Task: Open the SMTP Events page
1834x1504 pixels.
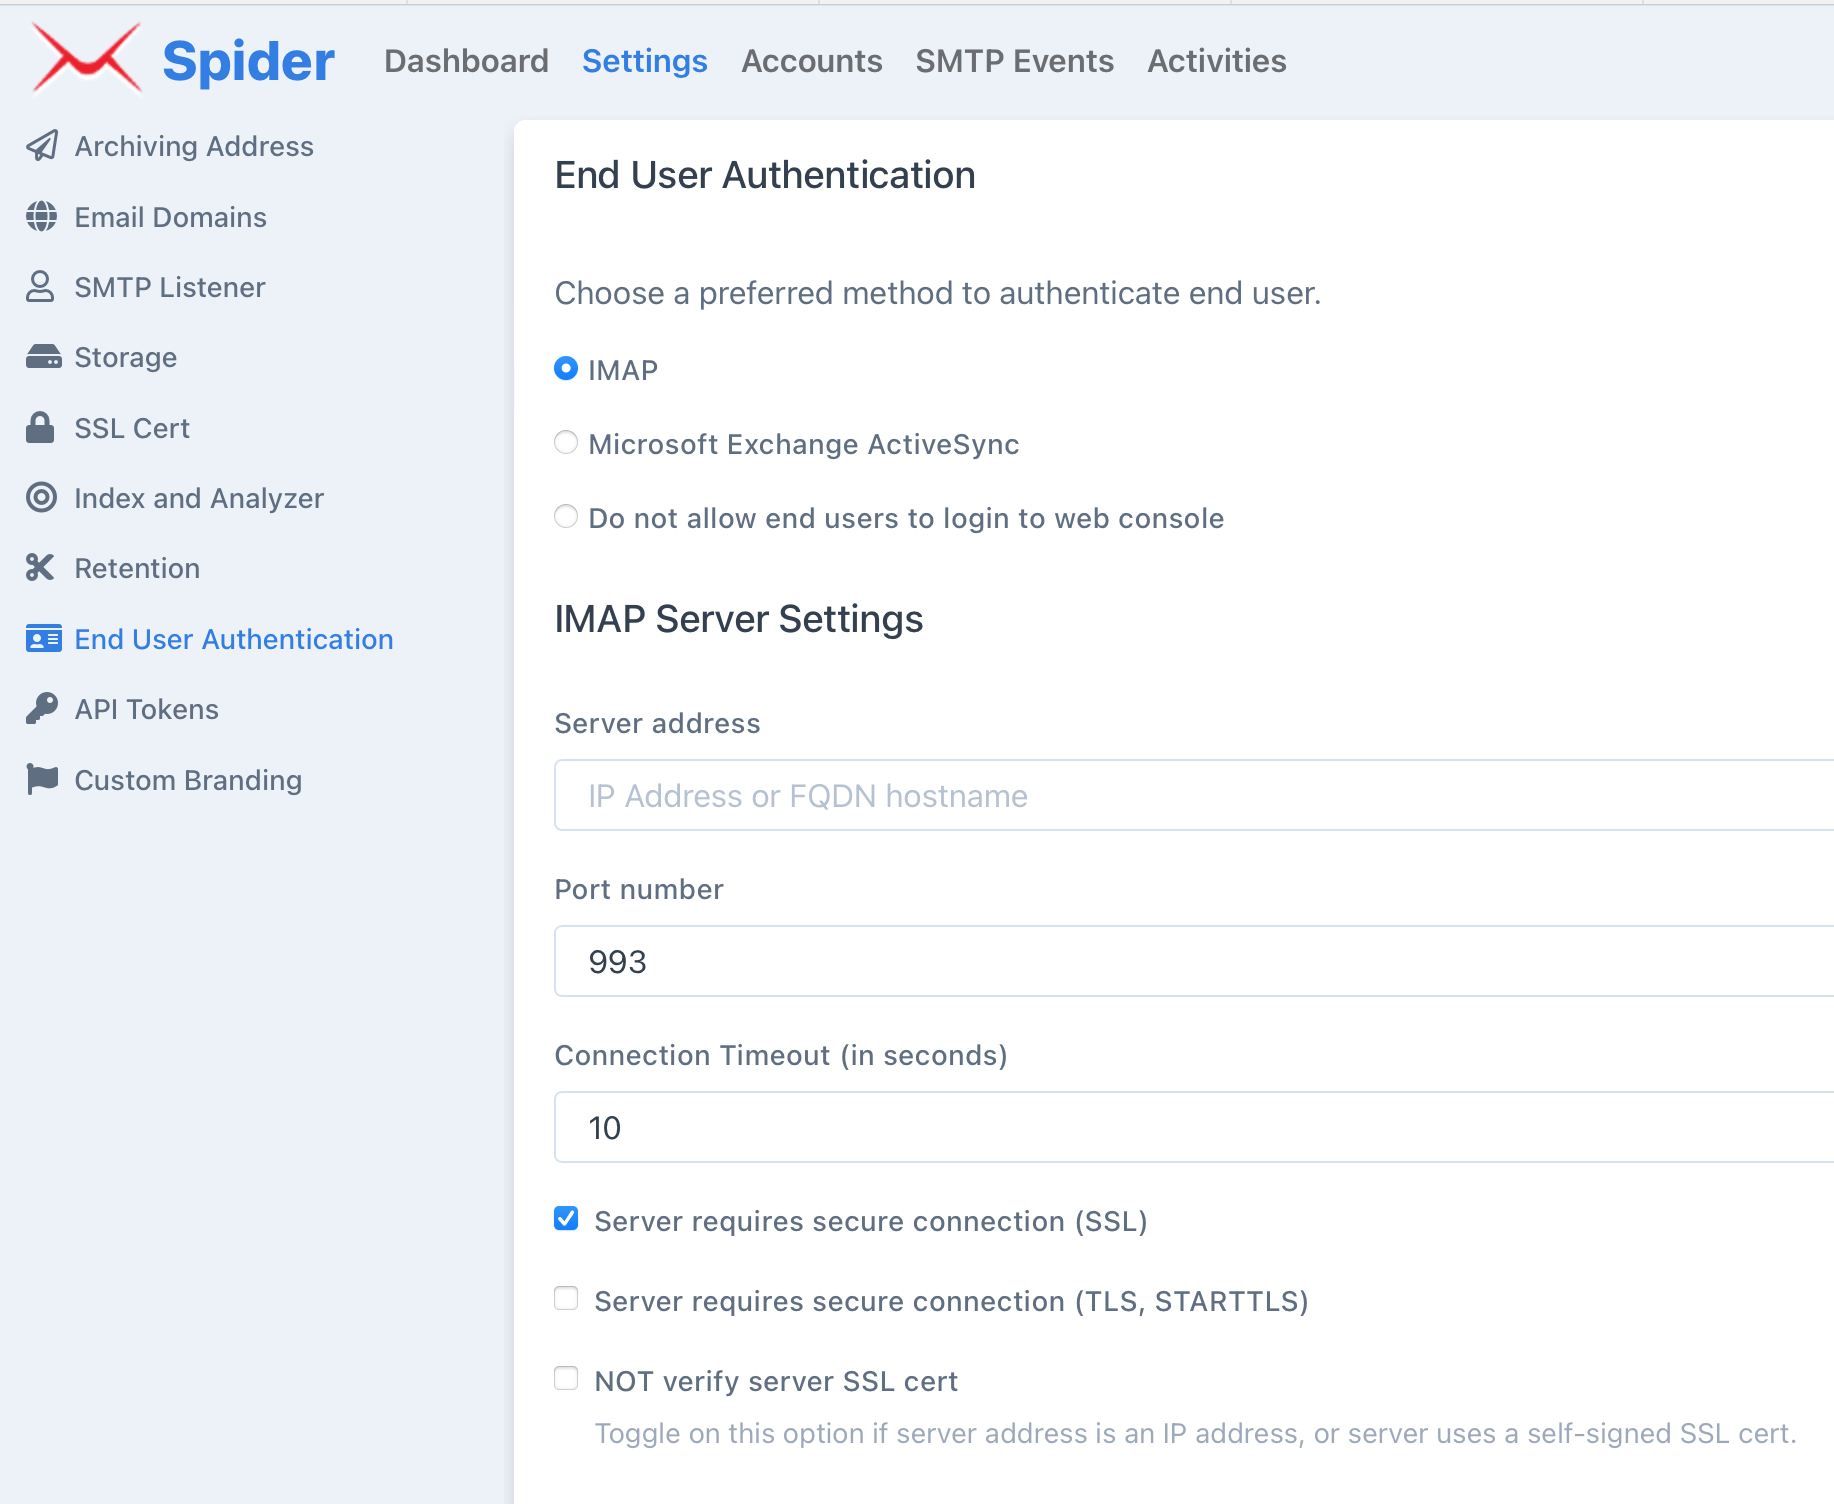Action: tap(1014, 61)
